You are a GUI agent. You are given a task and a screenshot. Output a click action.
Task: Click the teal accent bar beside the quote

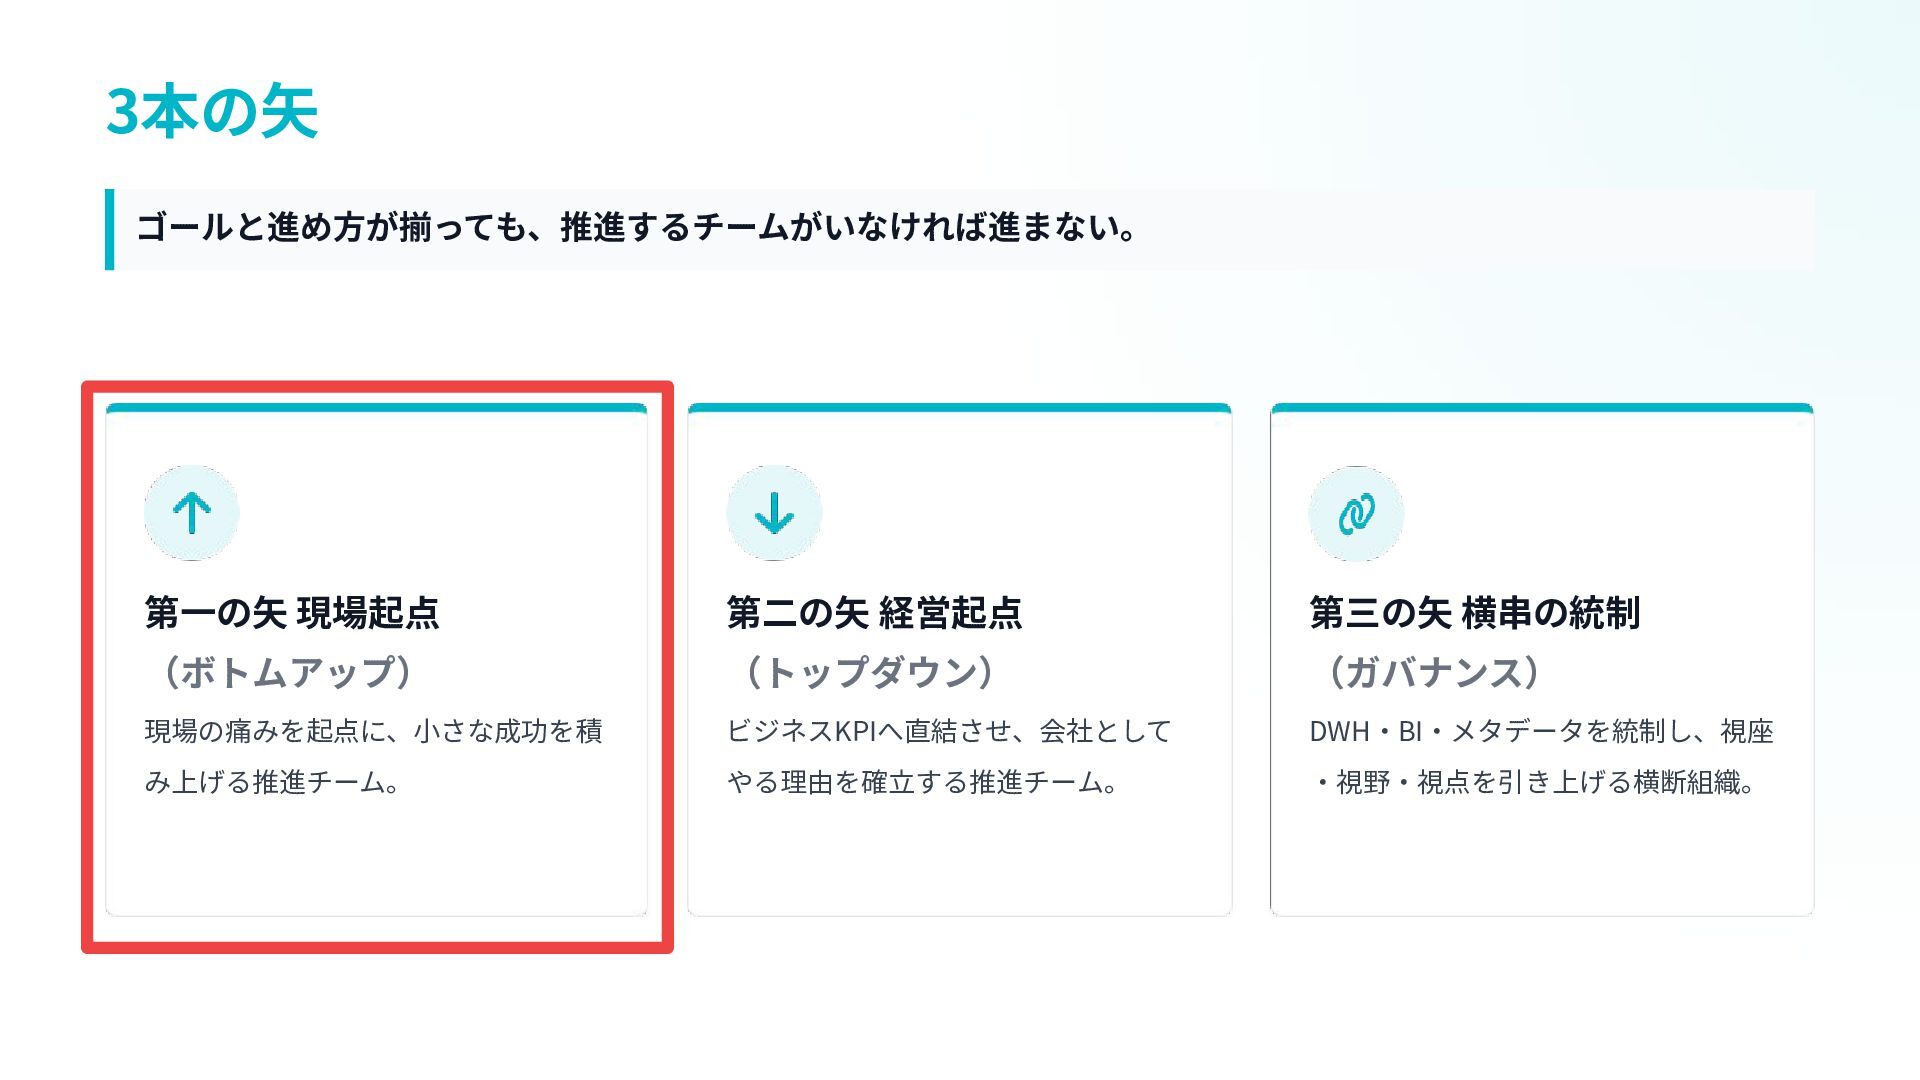(109, 229)
